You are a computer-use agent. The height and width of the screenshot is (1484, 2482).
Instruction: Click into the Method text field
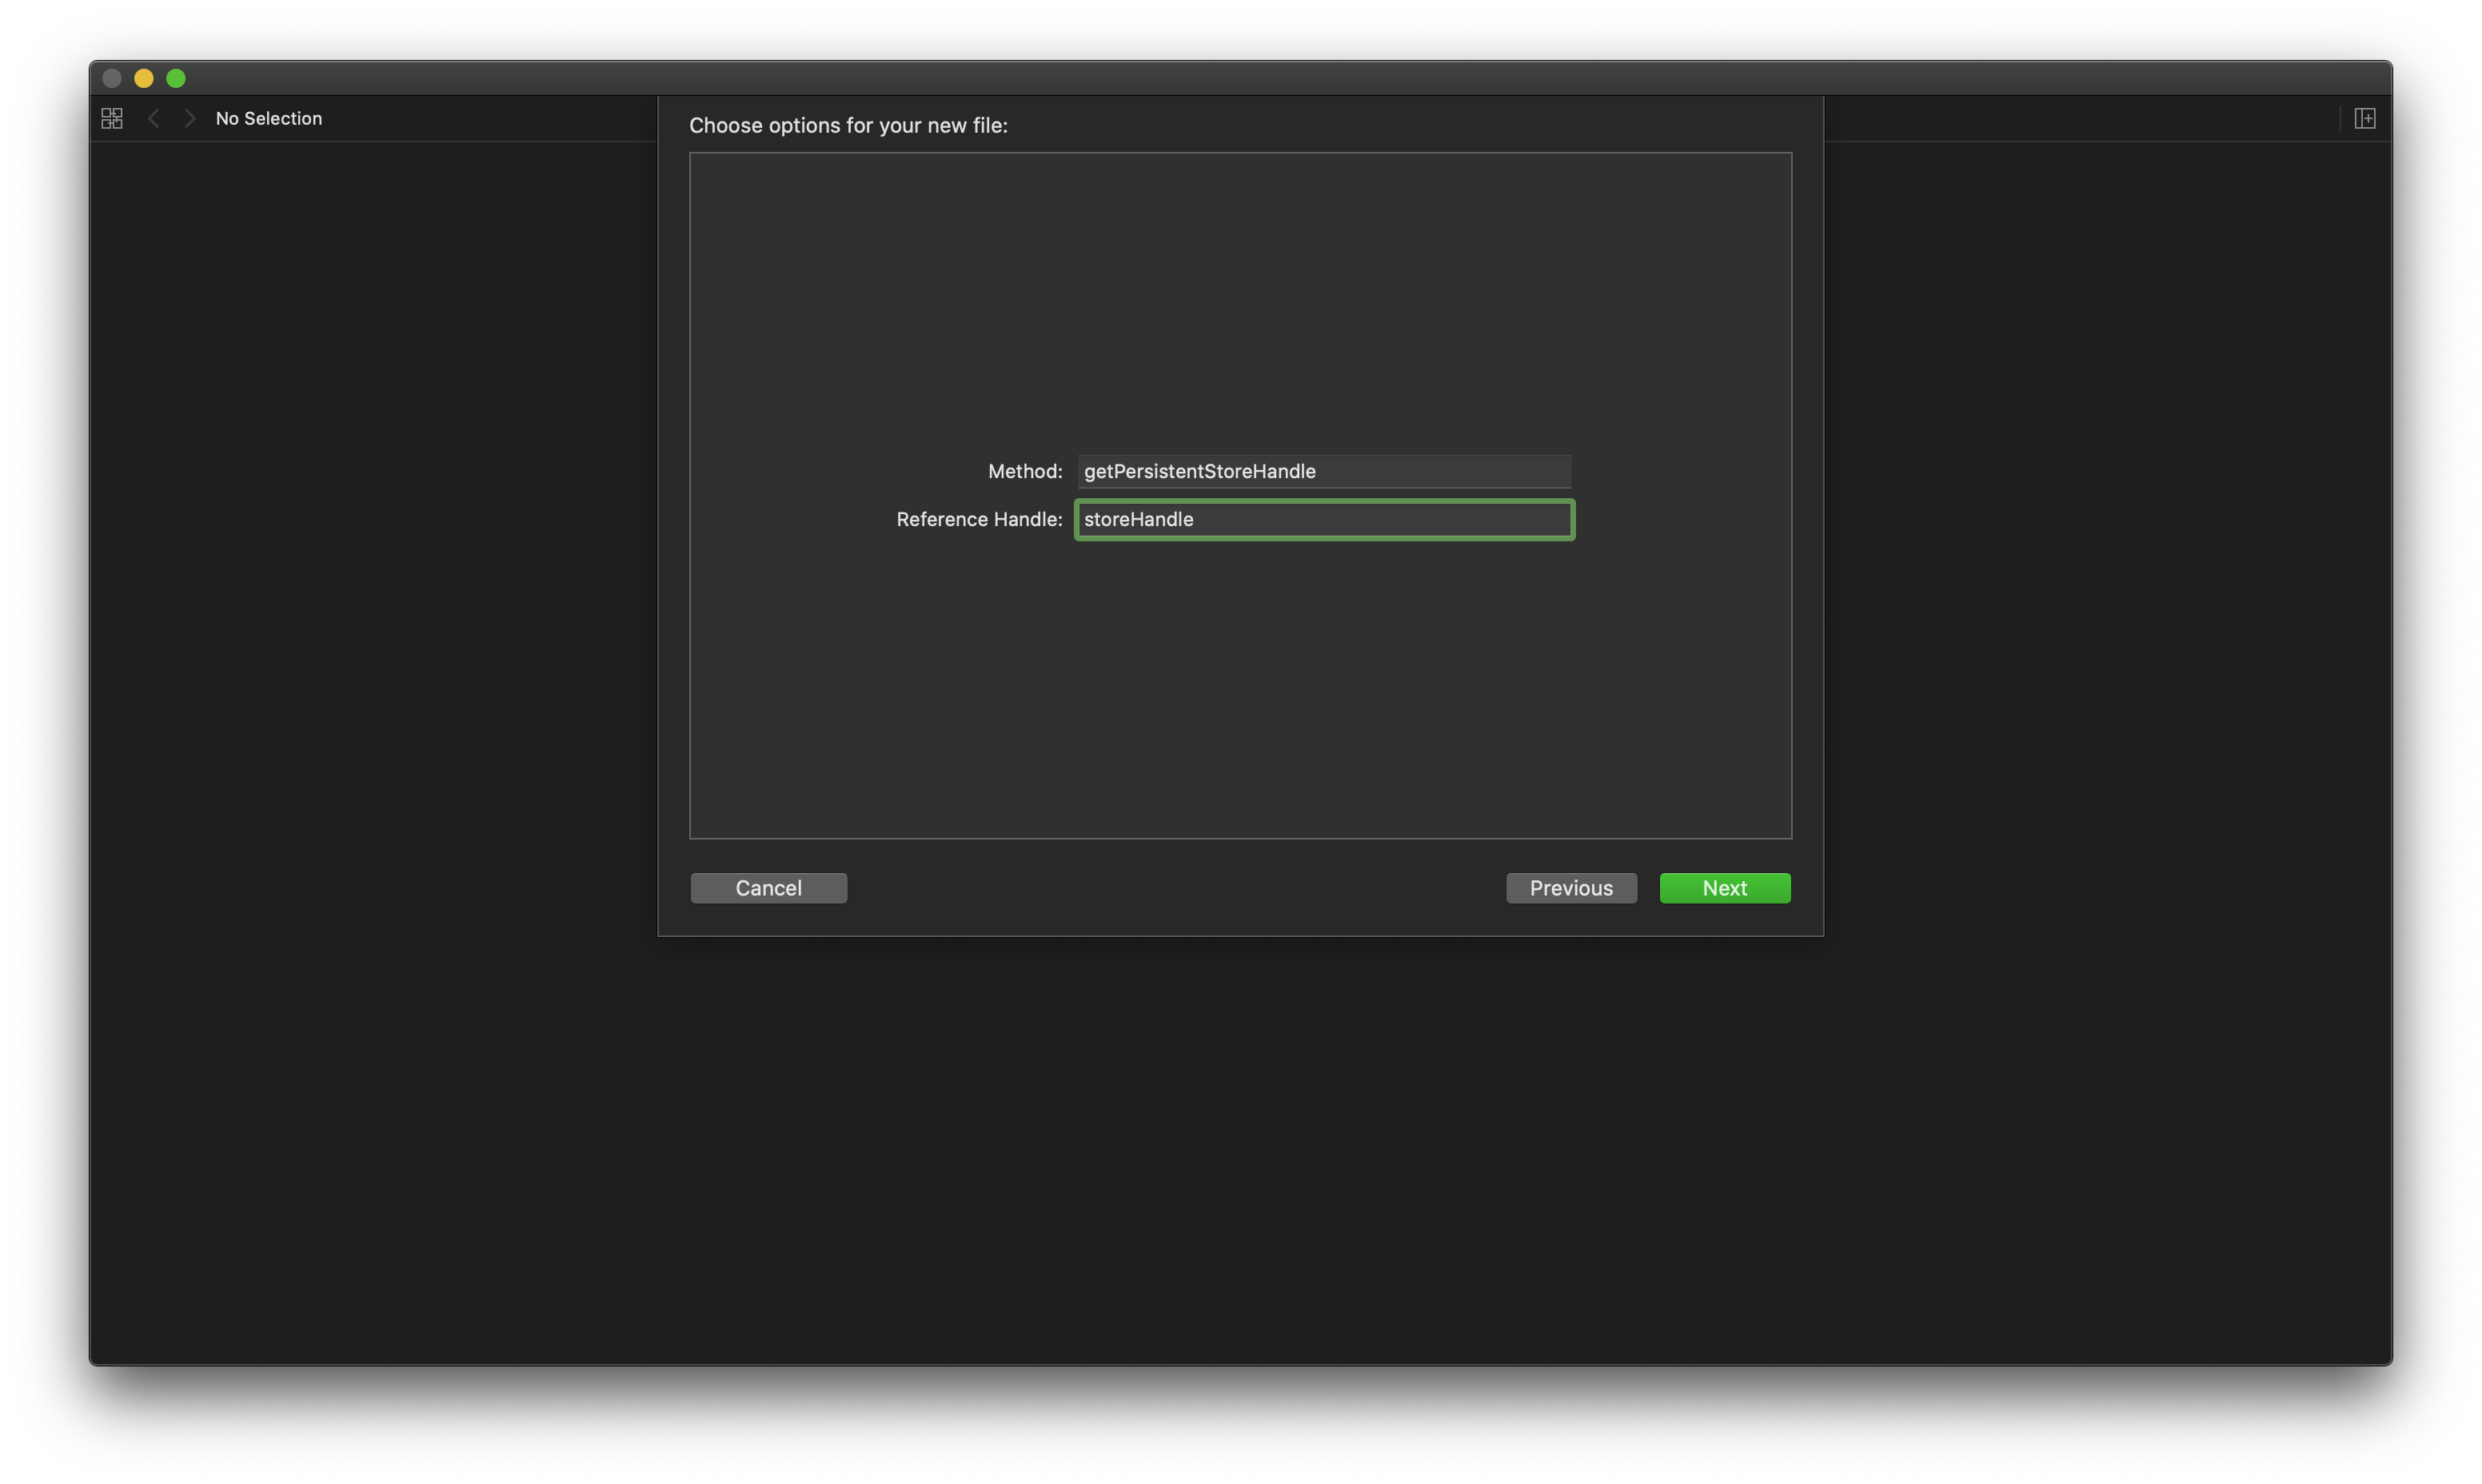point(1323,471)
